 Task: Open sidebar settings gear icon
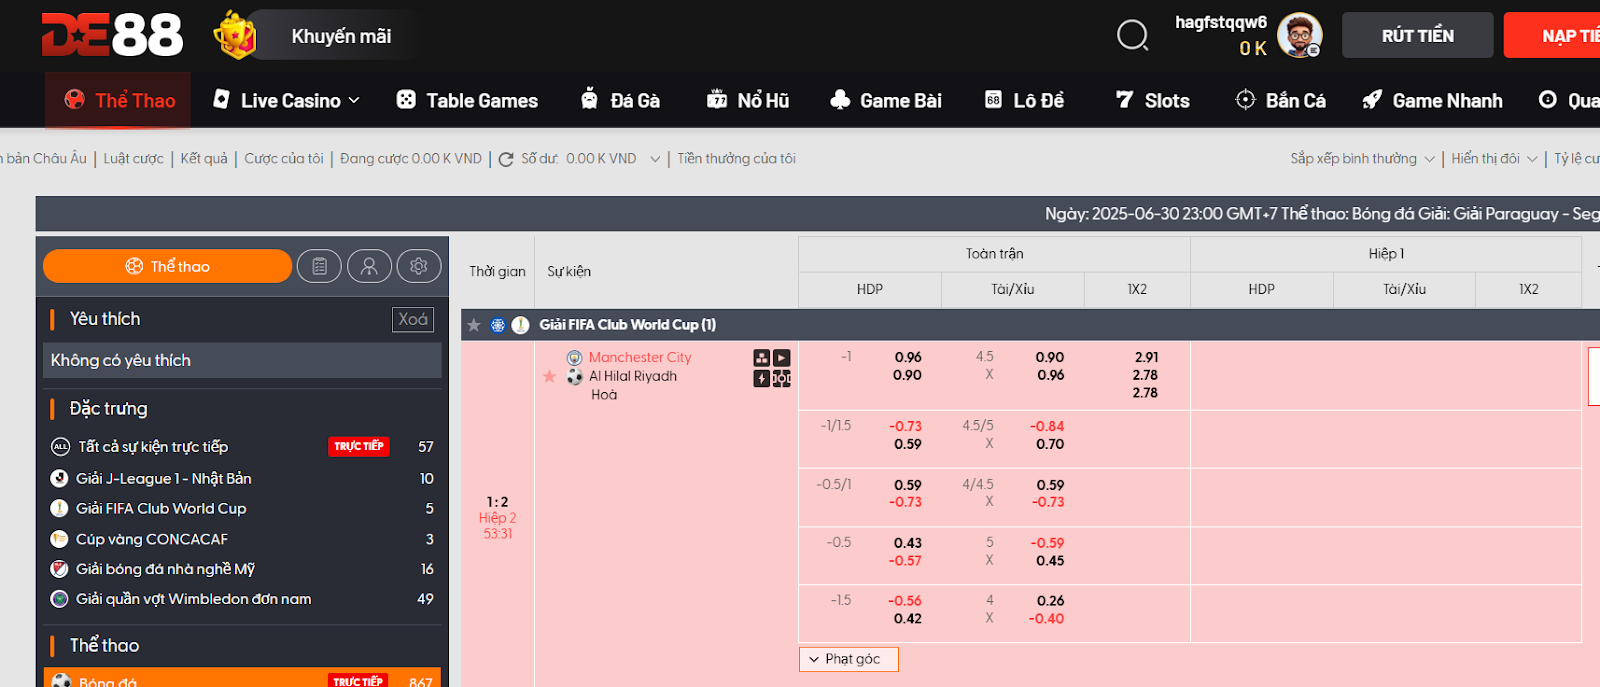pyautogui.click(x=419, y=266)
